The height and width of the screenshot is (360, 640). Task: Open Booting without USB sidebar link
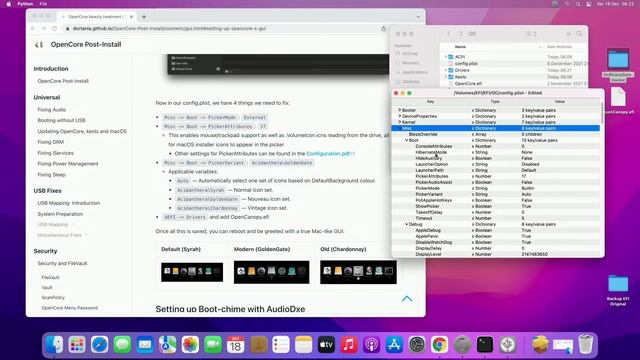pyautogui.click(x=62, y=120)
